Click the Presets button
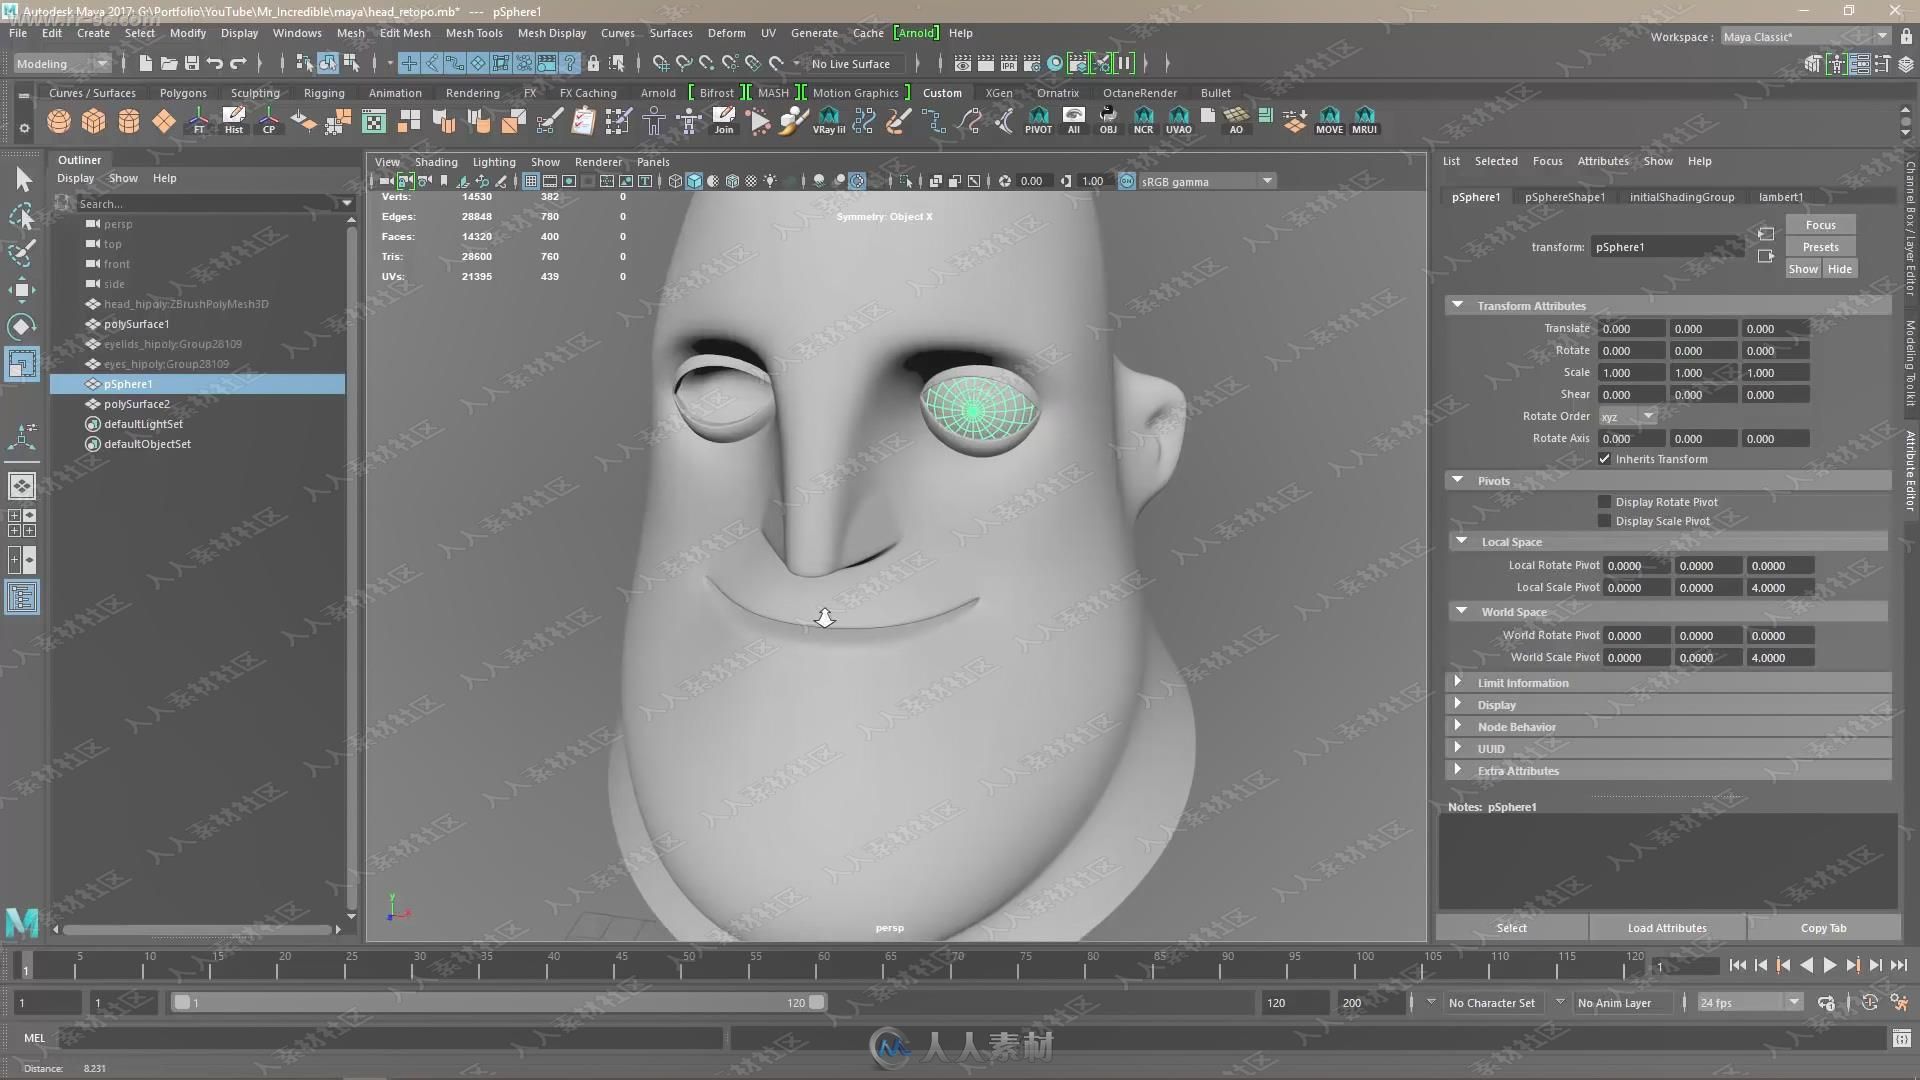This screenshot has height=1080, width=1920. (1820, 247)
